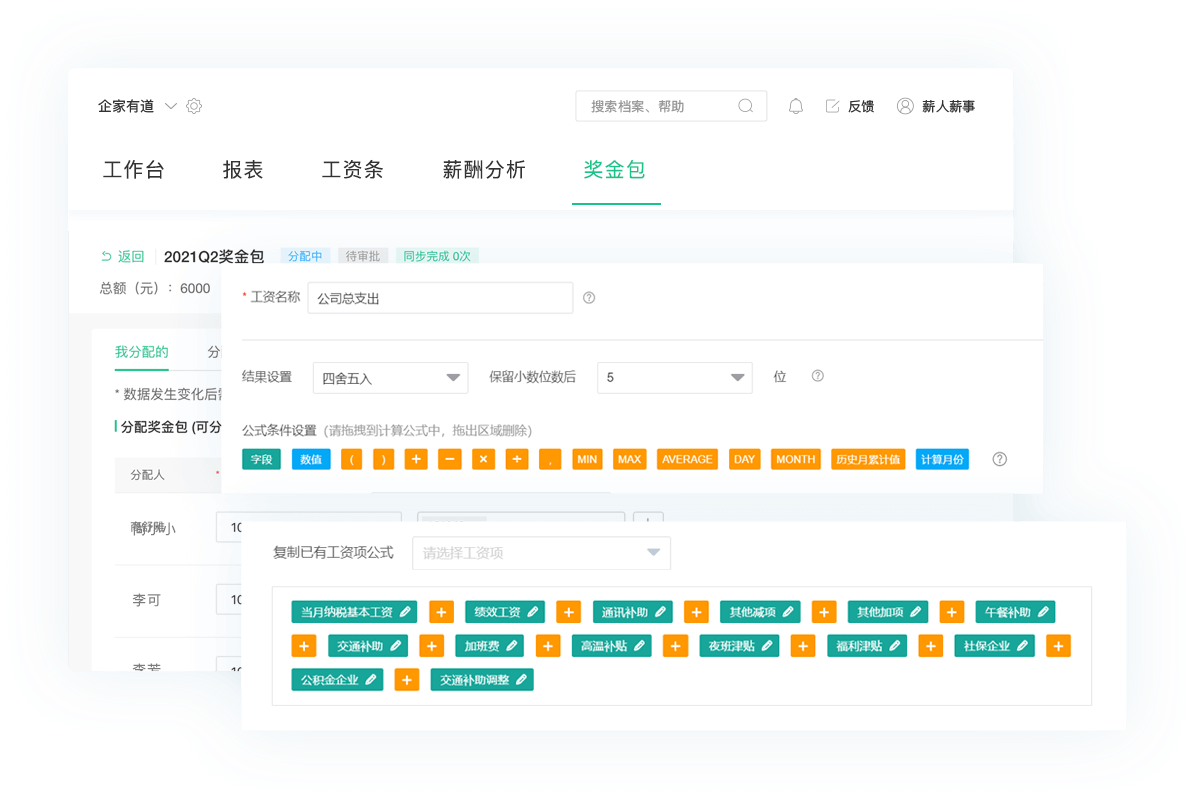Click the 字段 field button

[261, 459]
